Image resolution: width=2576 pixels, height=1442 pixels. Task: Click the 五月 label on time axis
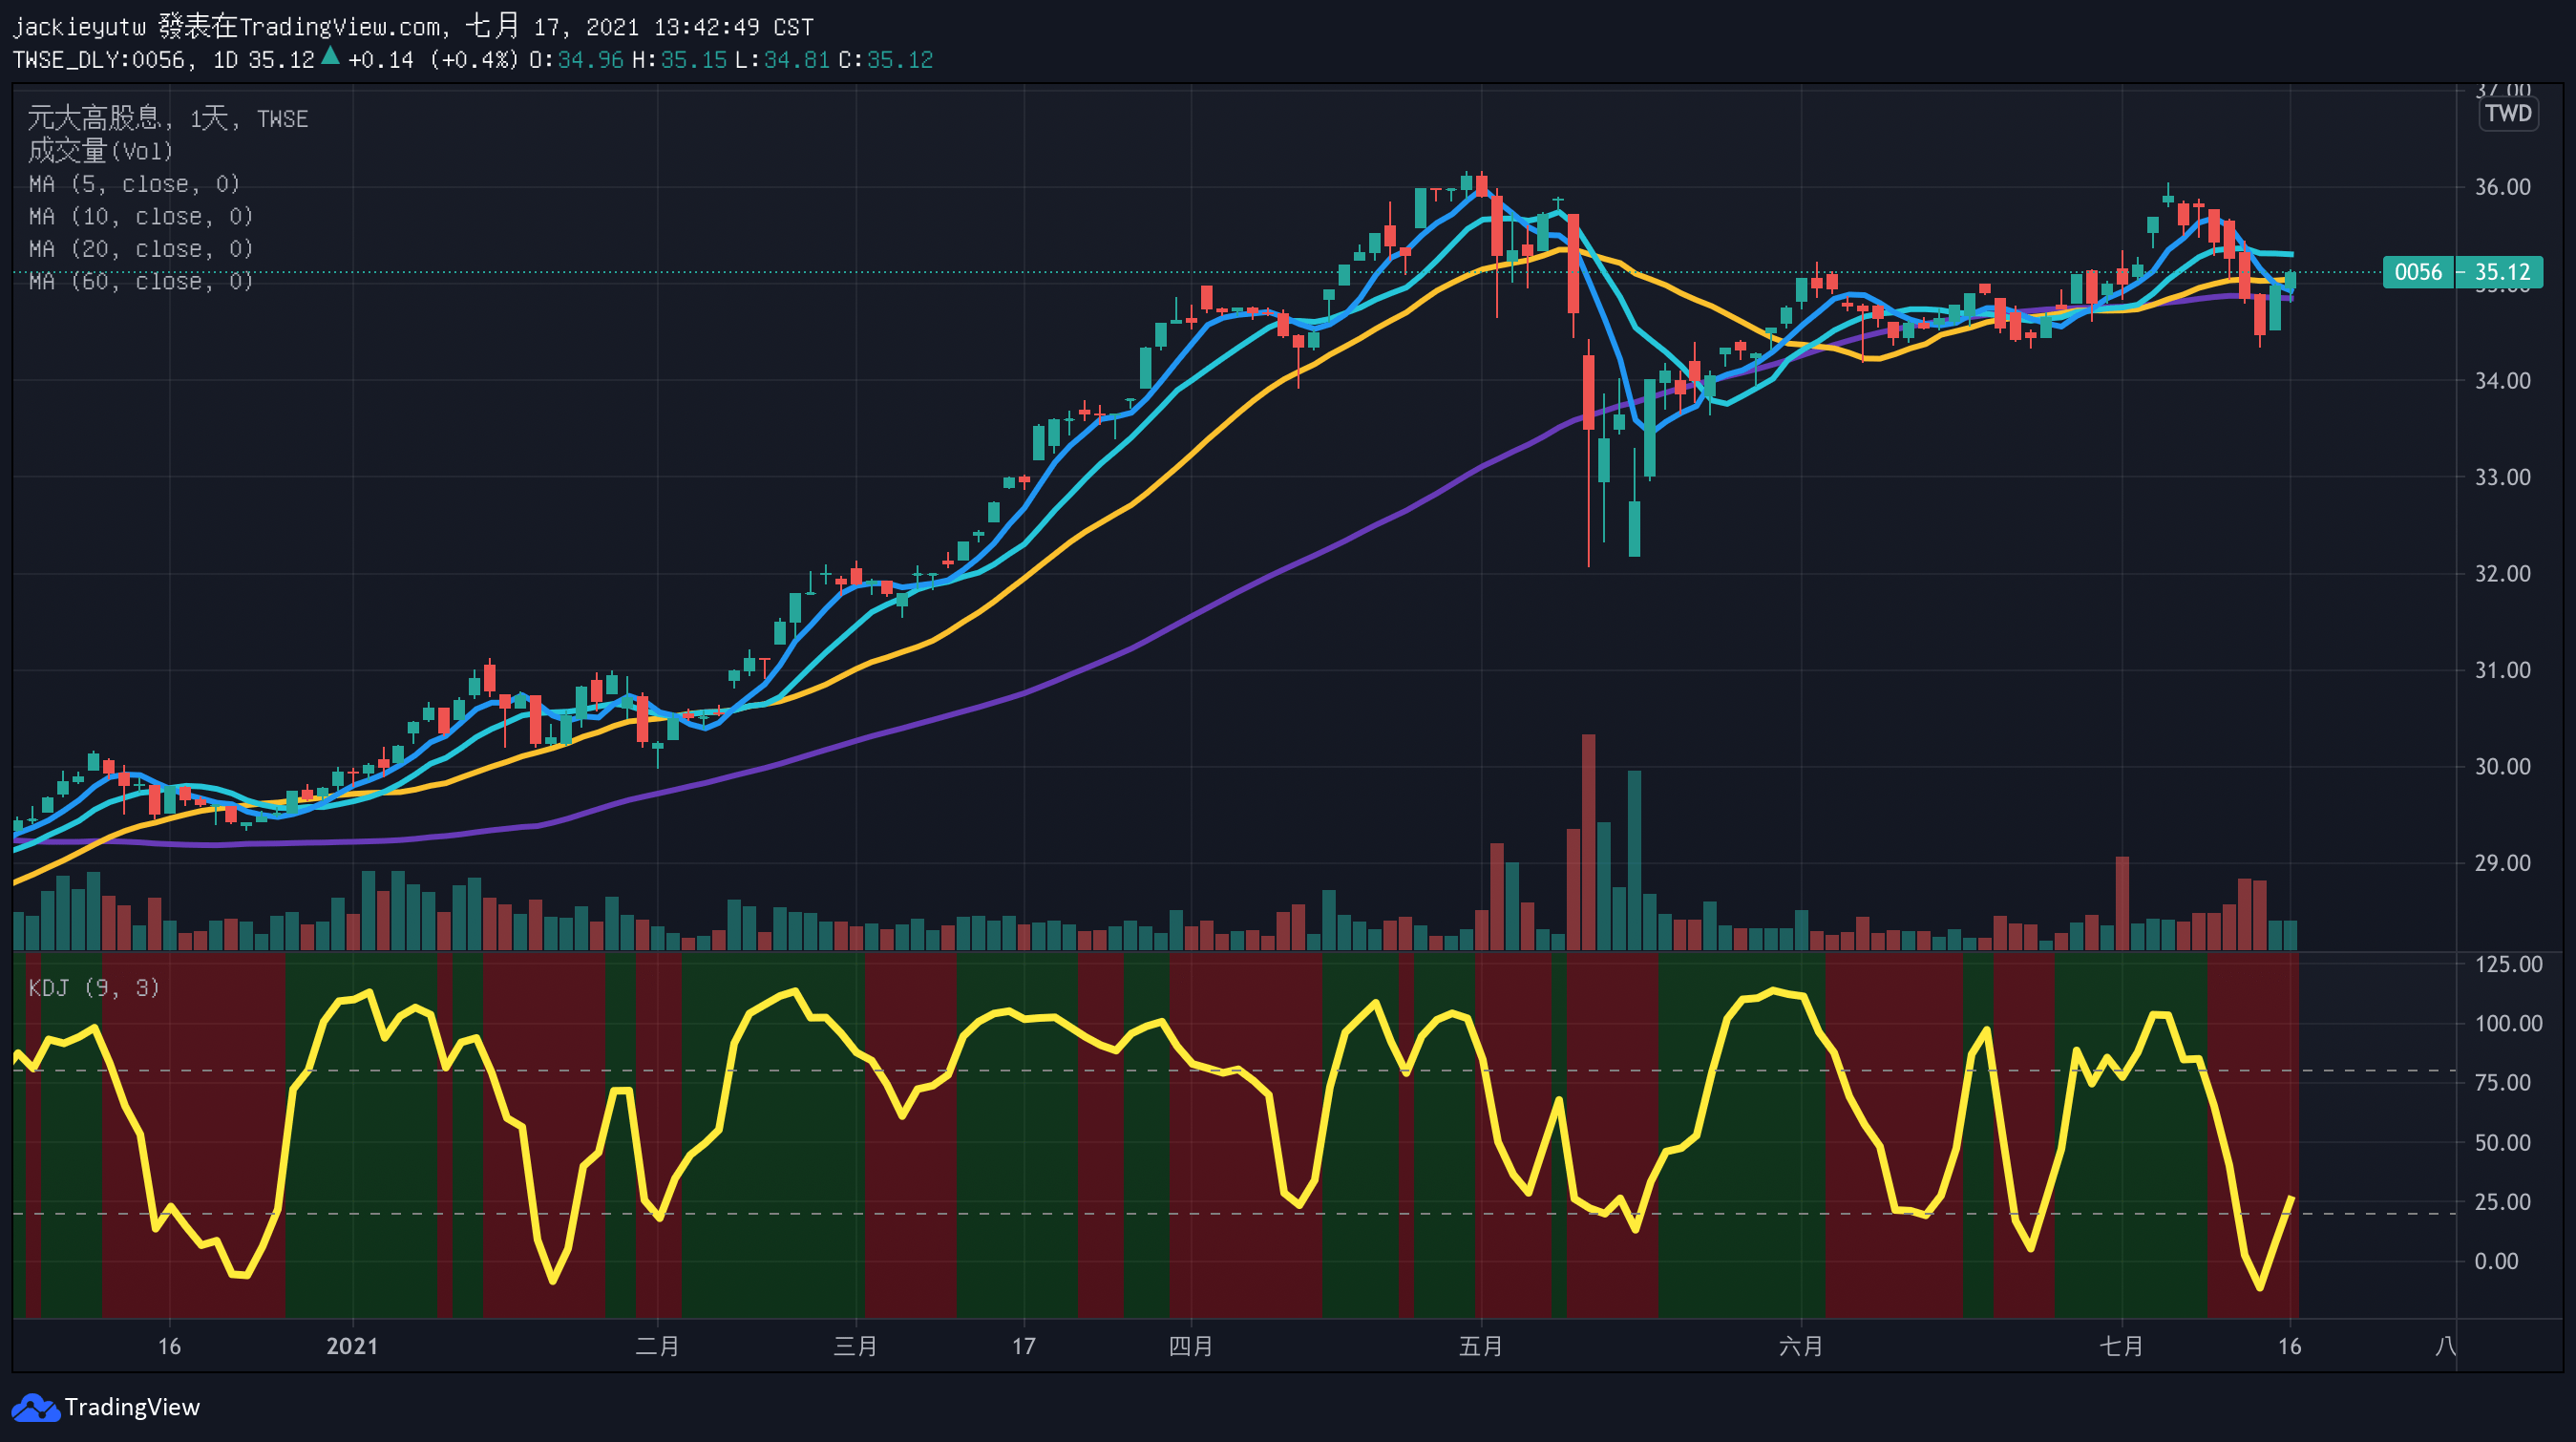pos(1480,1346)
